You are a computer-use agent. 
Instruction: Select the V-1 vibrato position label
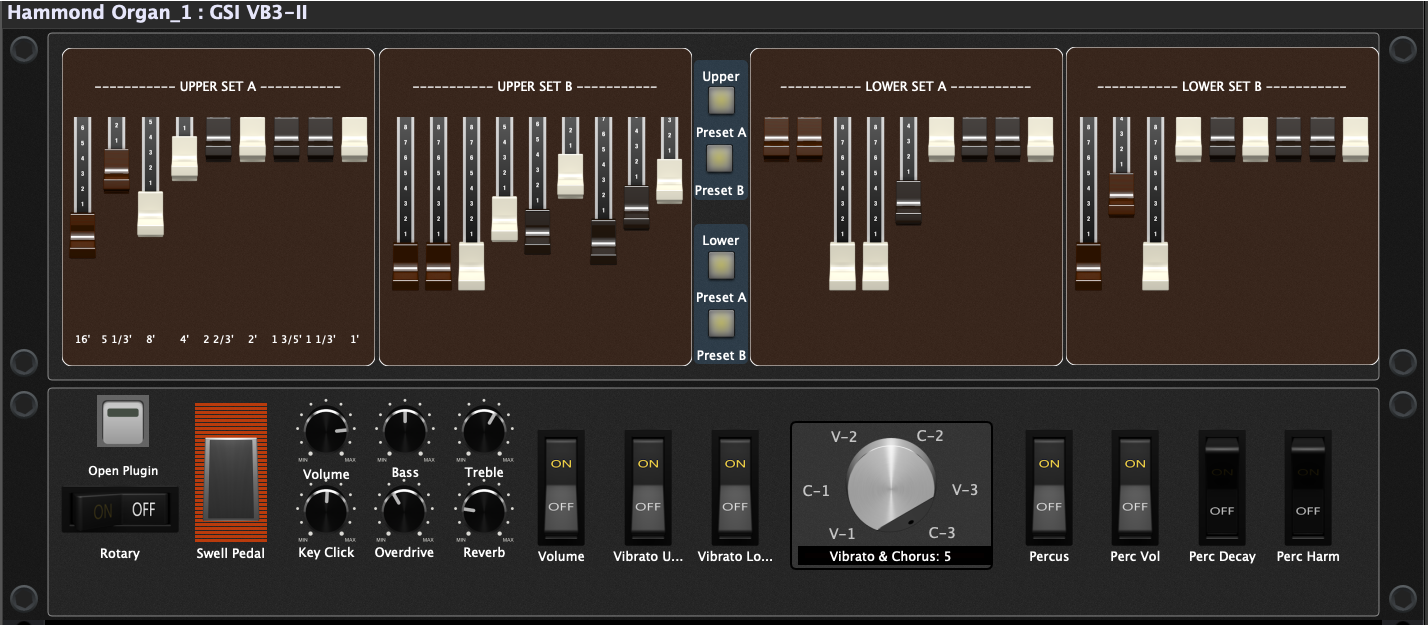(x=843, y=533)
